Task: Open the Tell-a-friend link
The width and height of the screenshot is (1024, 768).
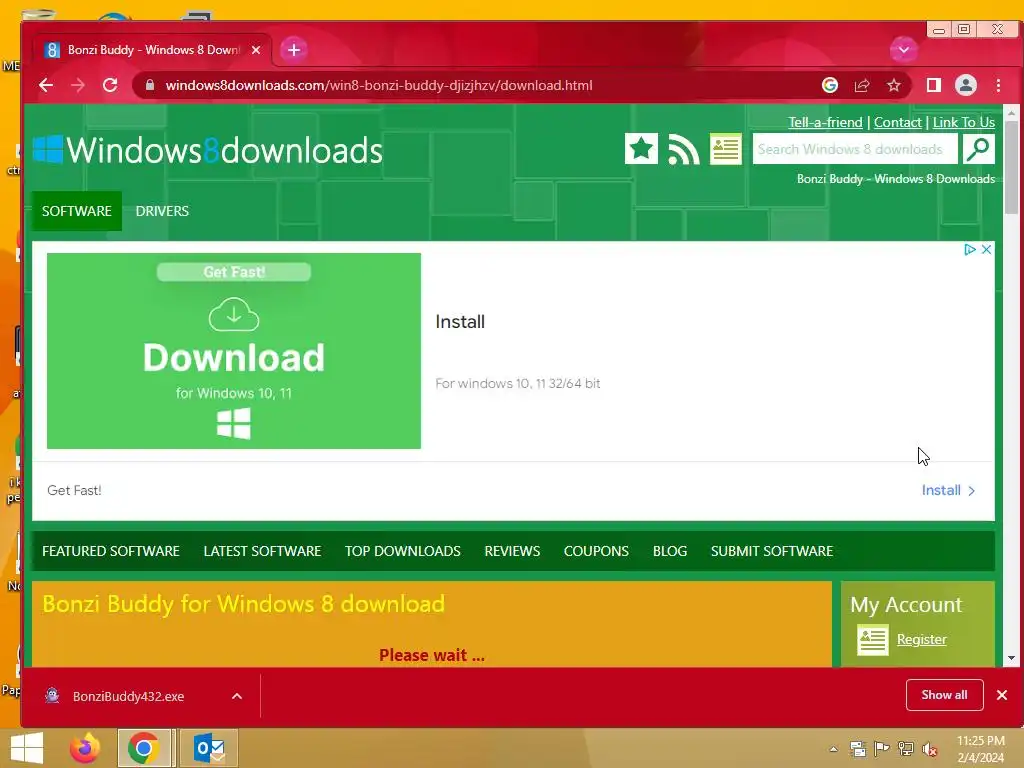Action: pos(825,122)
